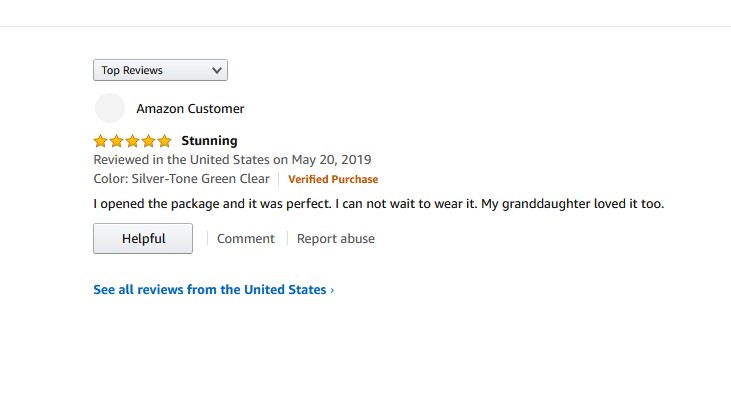Image resolution: width=731 pixels, height=418 pixels.
Task: Click the review date May 20, 2019
Action: pyautogui.click(x=331, y=160)
